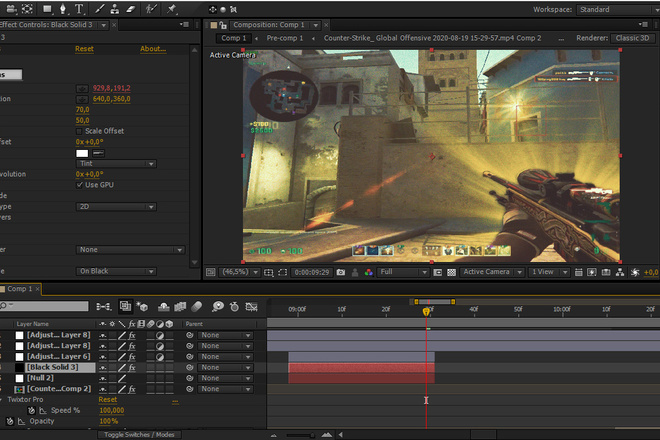
Task: Select the Horizontal Type tool
Action: [79, 9]
